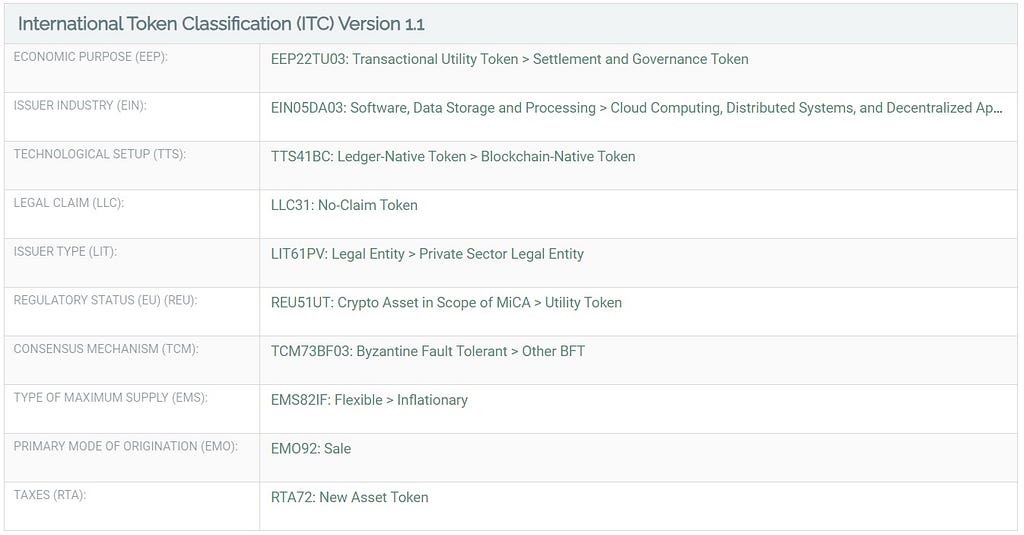Screen dimensions: 1024x535
Task: Click the Economic Purpose (EEP) label
Action: 91,57
